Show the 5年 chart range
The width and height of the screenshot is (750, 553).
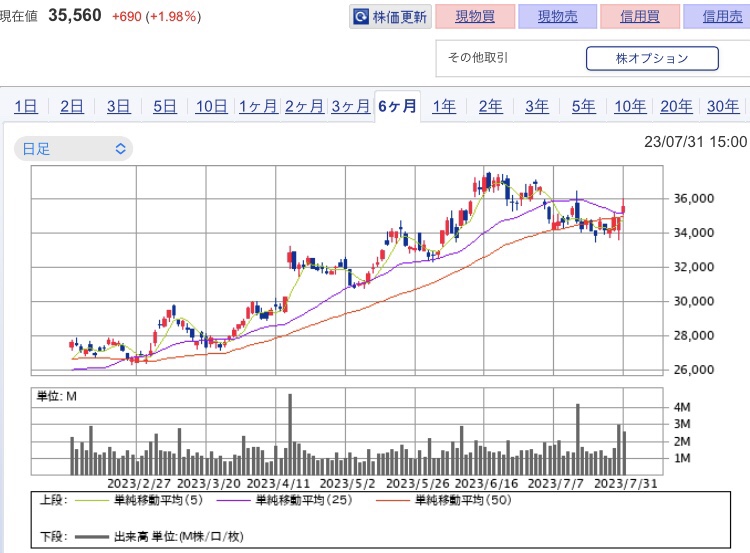tap(583, 107)
